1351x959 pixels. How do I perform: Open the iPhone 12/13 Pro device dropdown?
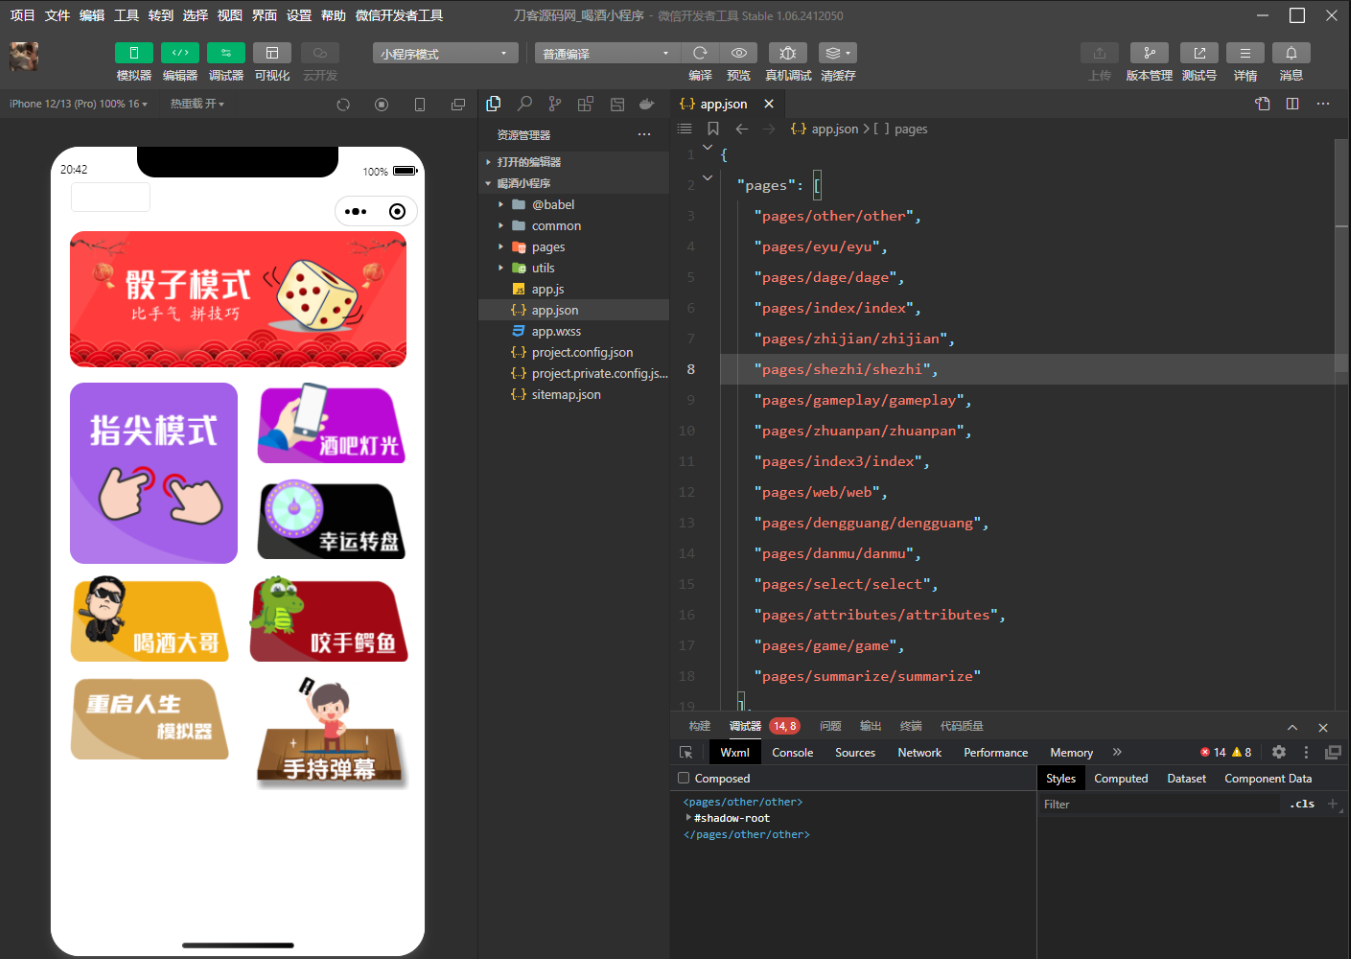click(78, 104)
